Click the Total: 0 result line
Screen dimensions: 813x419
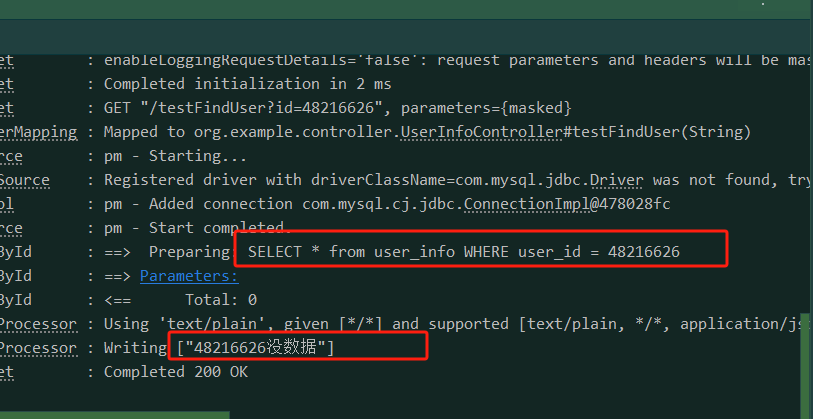221,300
